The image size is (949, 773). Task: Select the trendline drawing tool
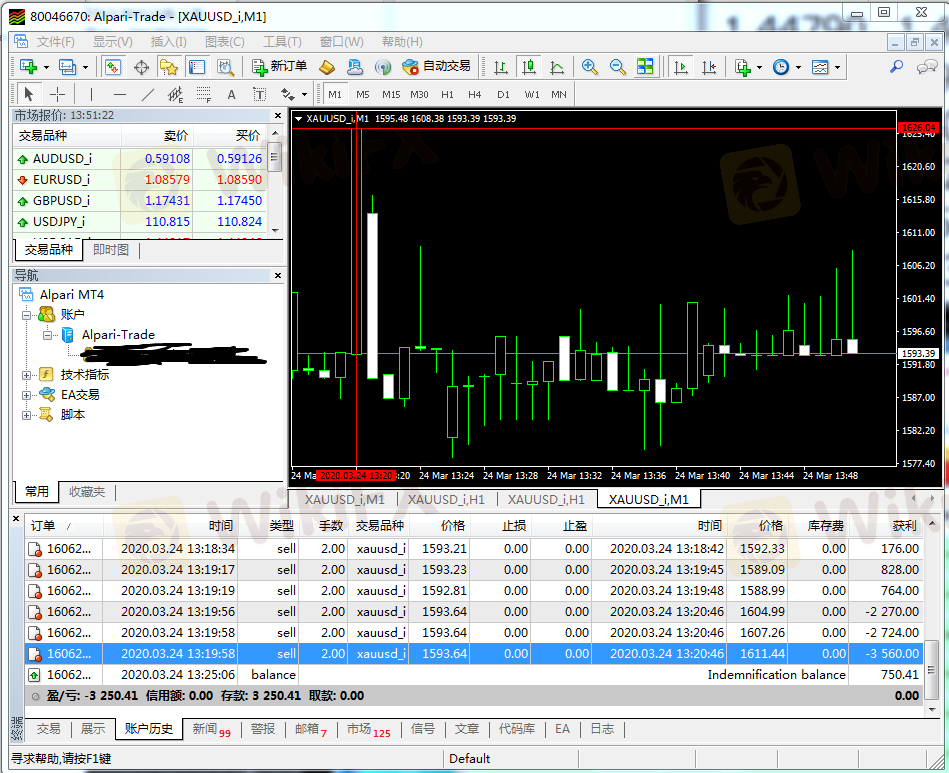coord(148,95)
